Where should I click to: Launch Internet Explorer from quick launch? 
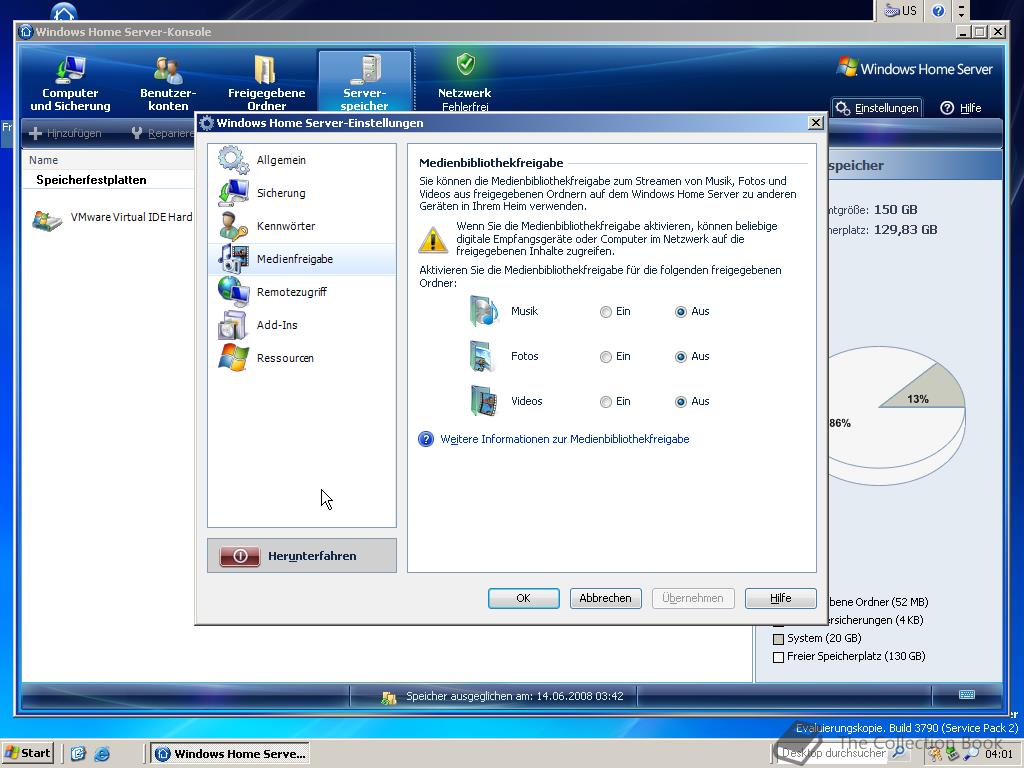pyautogui.click(x=102, y=754)
